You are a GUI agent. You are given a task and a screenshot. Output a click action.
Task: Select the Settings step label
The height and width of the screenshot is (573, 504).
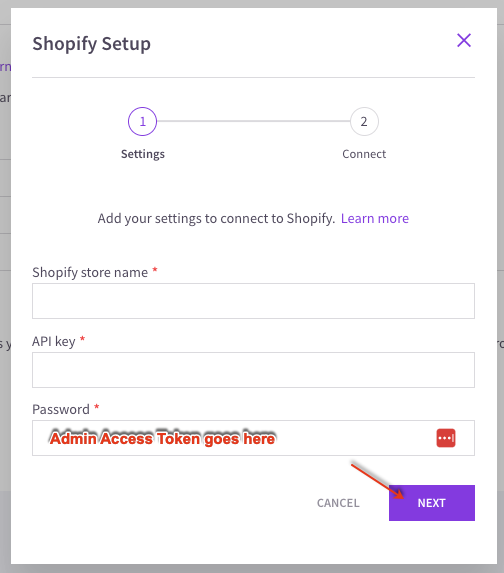pyautogui.click(x=143, y=154)
